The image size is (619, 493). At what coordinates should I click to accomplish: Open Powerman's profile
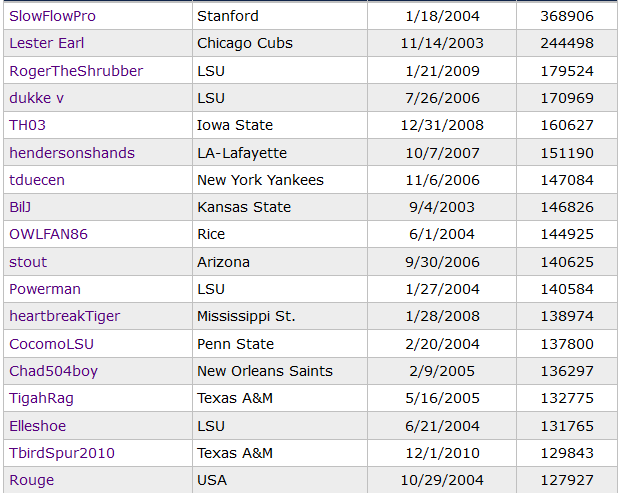(x=45, y=289)
